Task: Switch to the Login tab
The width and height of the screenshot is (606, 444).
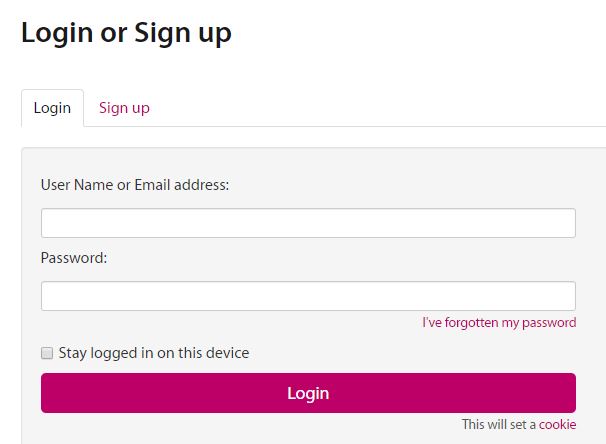Action: 52,108
